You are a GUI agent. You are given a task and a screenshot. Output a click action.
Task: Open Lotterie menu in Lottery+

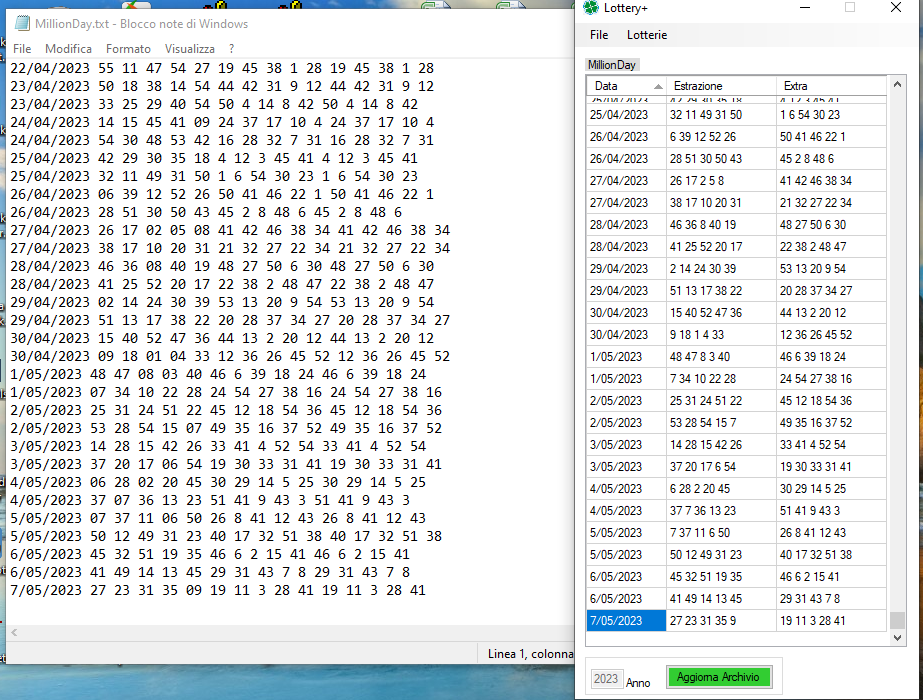647,35
